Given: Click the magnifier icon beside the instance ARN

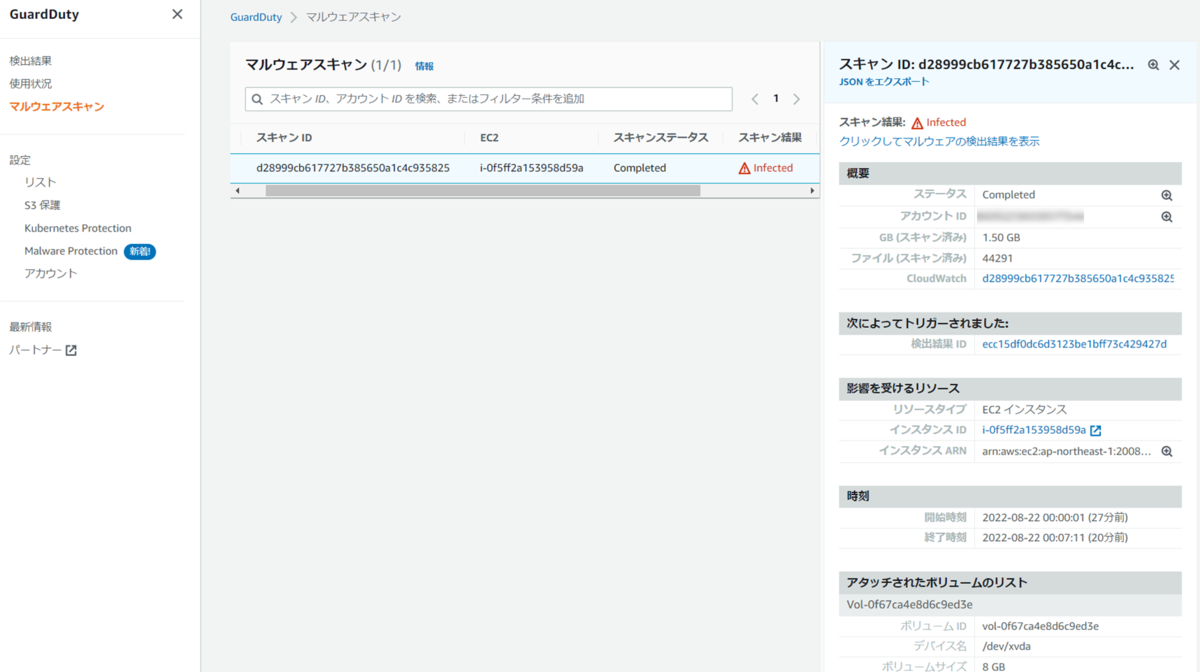Looking at the screenshot, I should tap(1166, 452).
